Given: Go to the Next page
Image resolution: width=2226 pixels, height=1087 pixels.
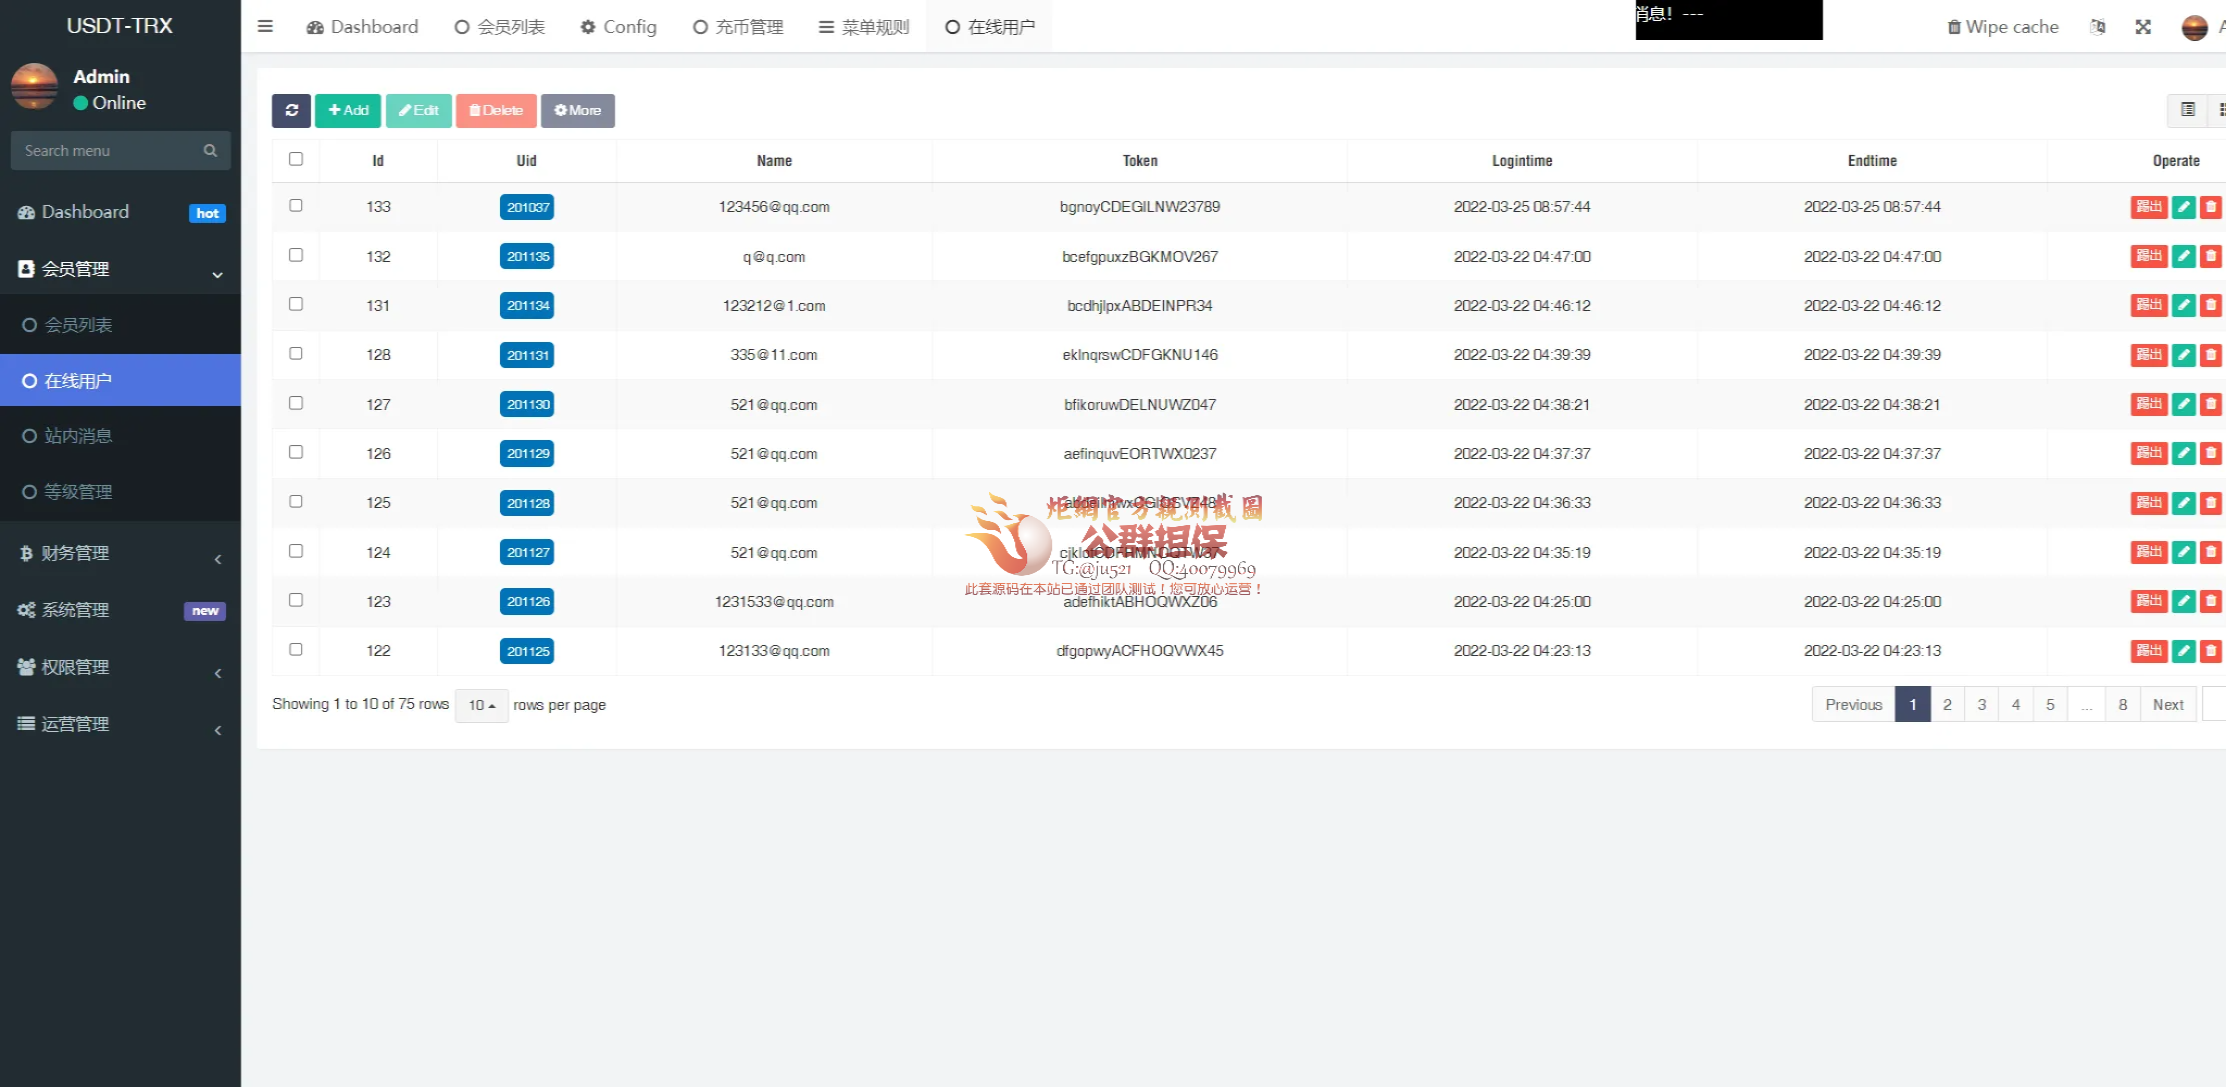Looking at the screenshot, I should pos(2167,705).
